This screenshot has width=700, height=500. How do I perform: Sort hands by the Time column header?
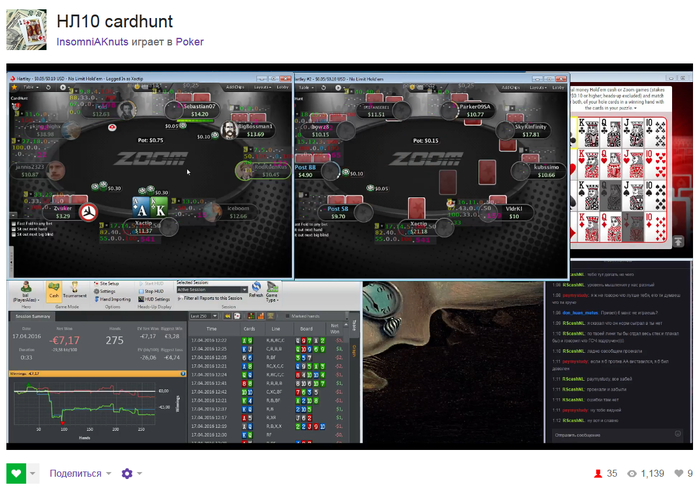(x=212, y=329)
